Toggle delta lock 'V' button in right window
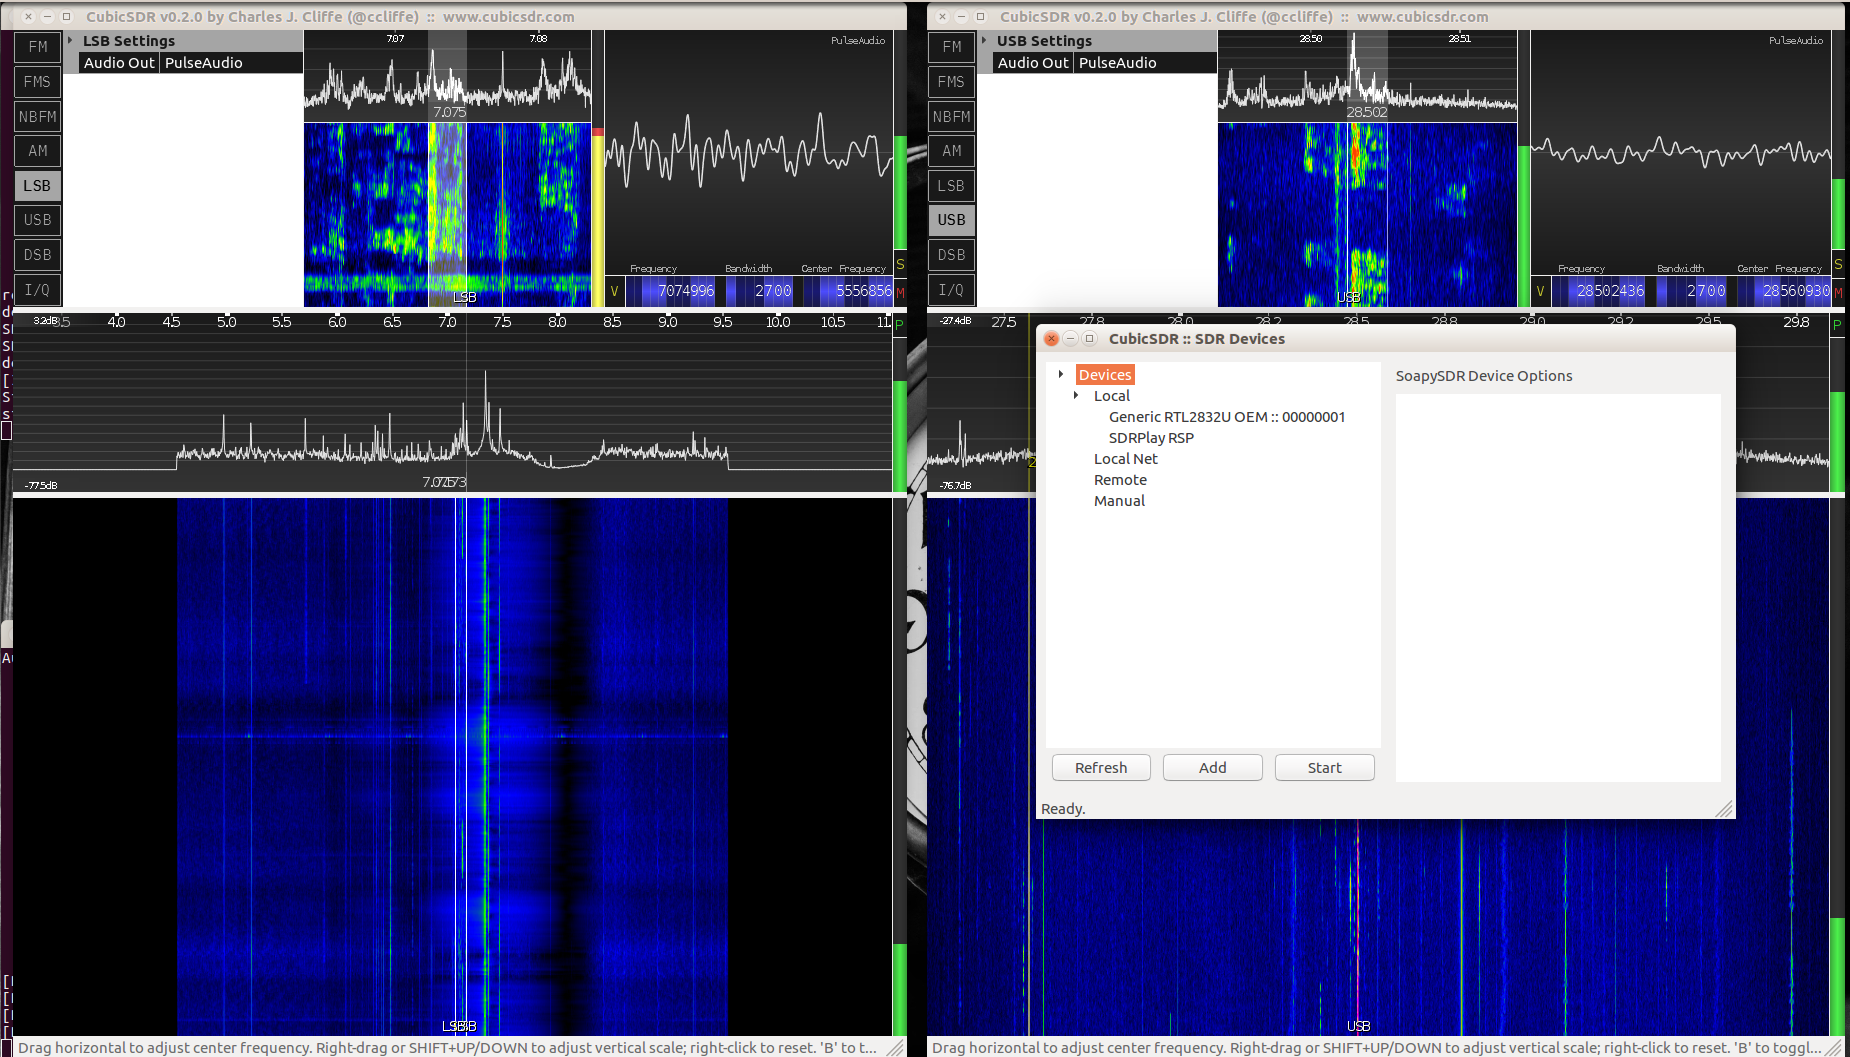Viewport: 1850px width, 1057px height. tap(1540, 291)
